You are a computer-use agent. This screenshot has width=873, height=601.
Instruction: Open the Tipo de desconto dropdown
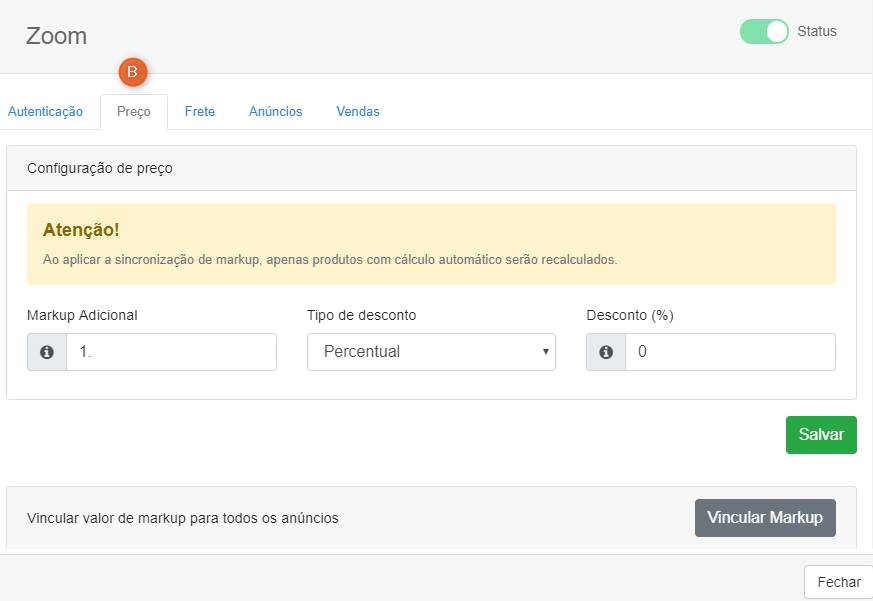(431, 352)
